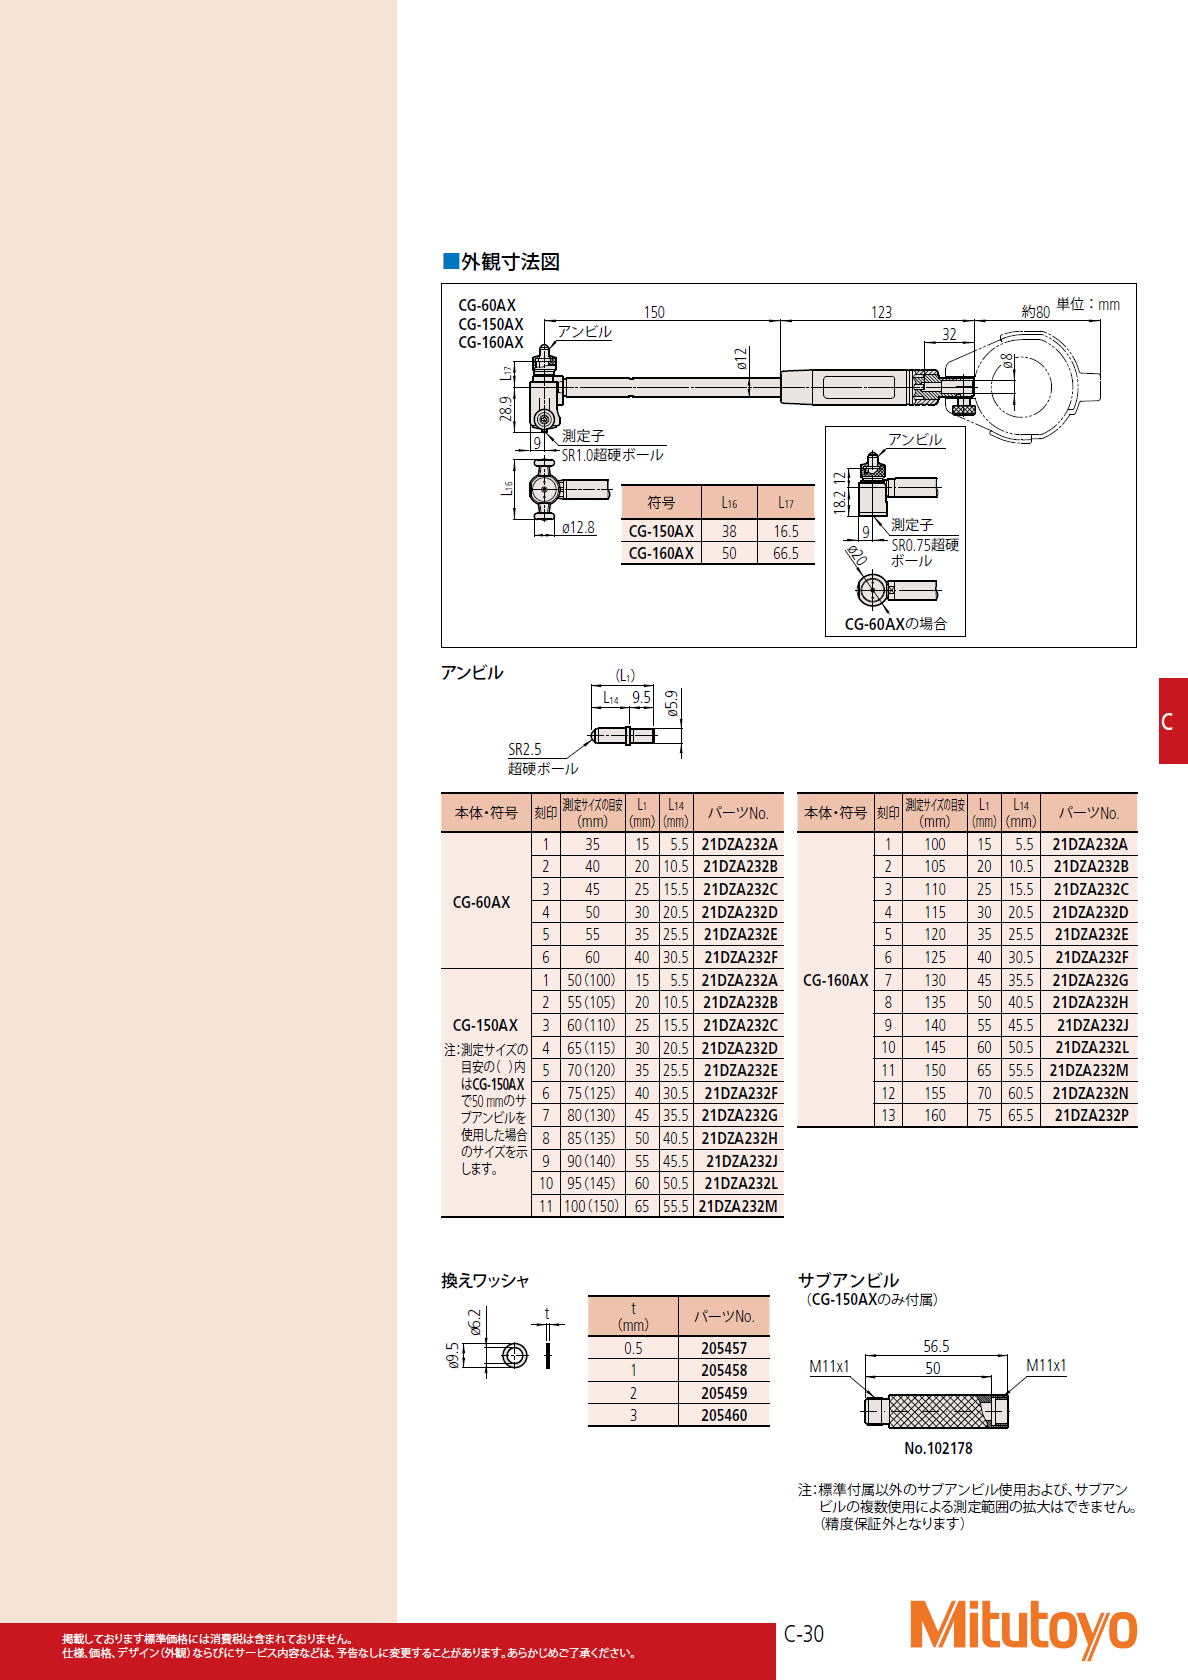Screen dimensions: 1188x1680
Task: Click the value 95(145) in CG-150AX table
Action: coord(592,1183)
